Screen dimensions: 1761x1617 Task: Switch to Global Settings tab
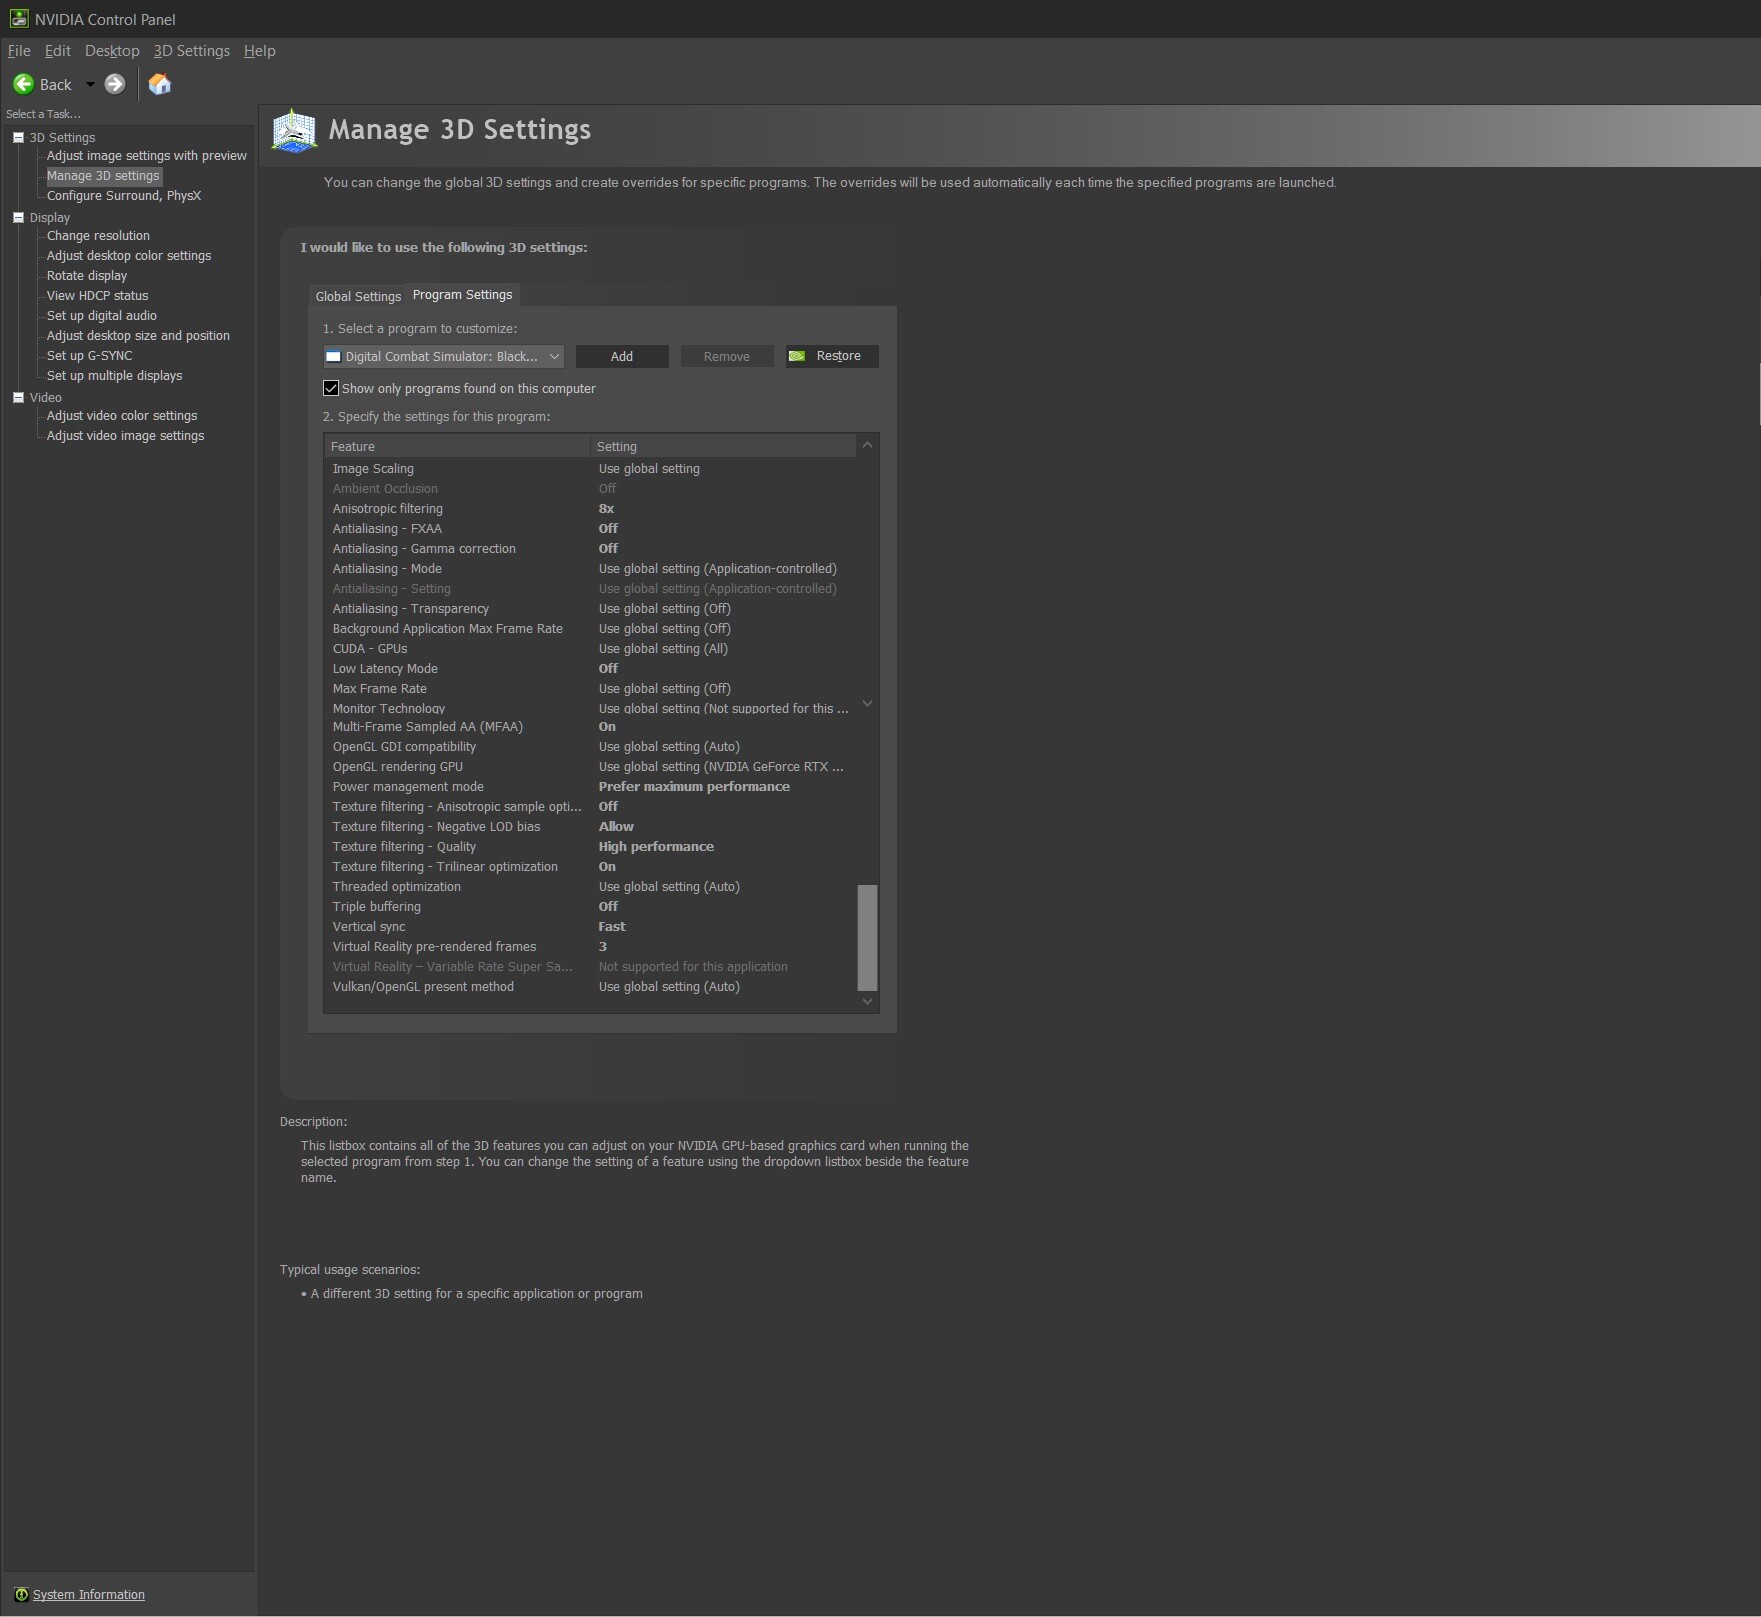358,296
